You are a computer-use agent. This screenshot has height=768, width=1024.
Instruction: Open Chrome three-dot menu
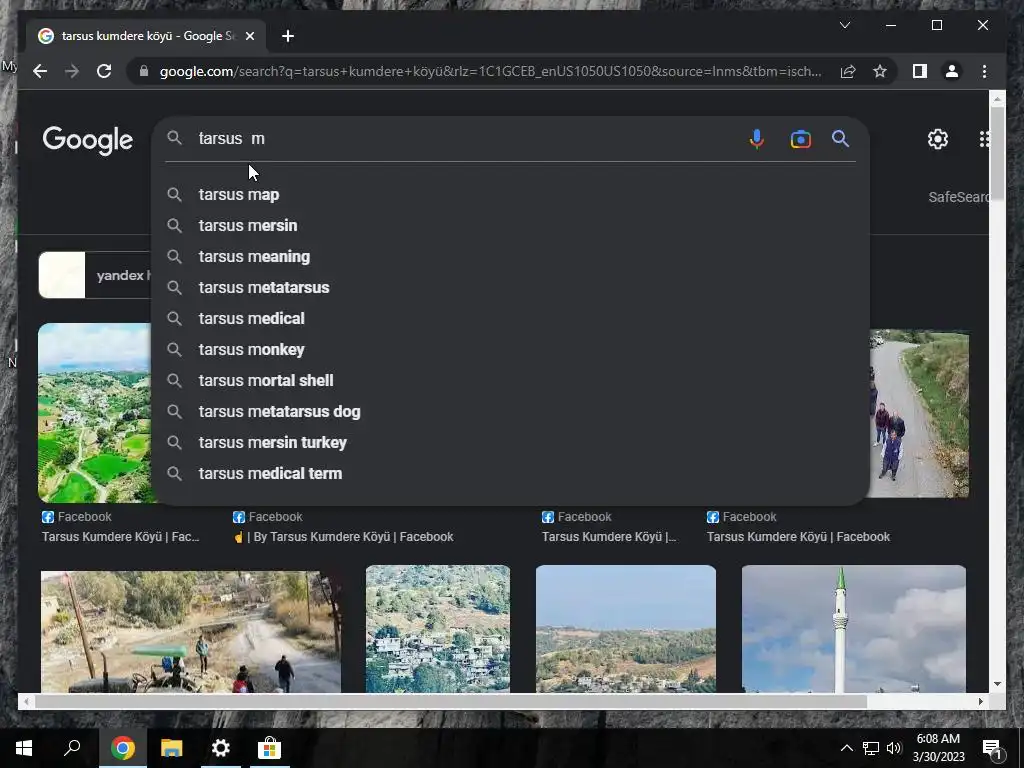(x=984, y=71)
